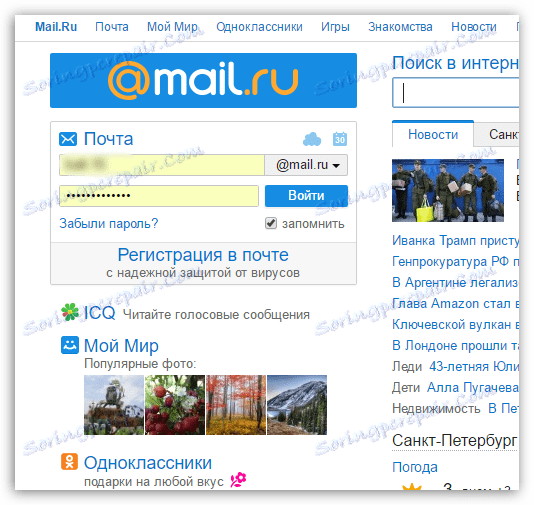534x505 pixels.
Task: Open подарки на любой вкус link
Action: [x=154, y=482]
